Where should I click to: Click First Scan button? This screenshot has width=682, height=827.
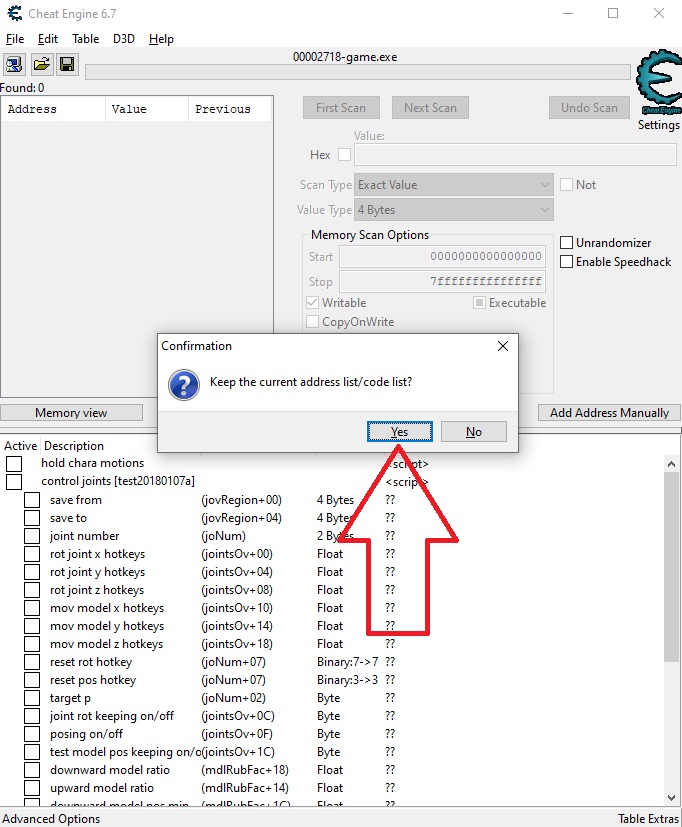pyautogui.click(x=341, y=108)
